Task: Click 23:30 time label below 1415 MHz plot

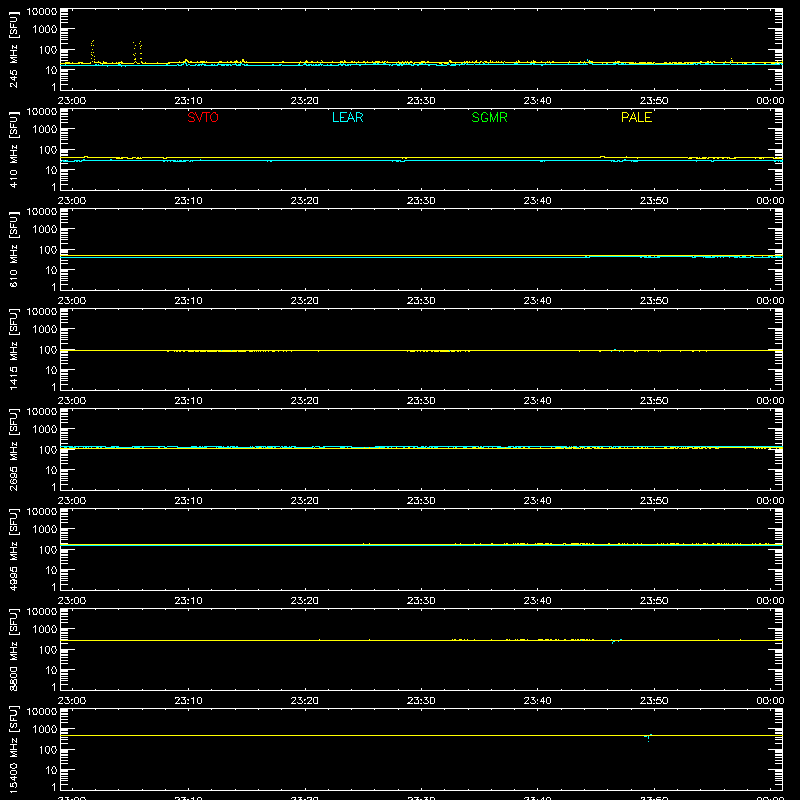Action: (x=421, y=401)
